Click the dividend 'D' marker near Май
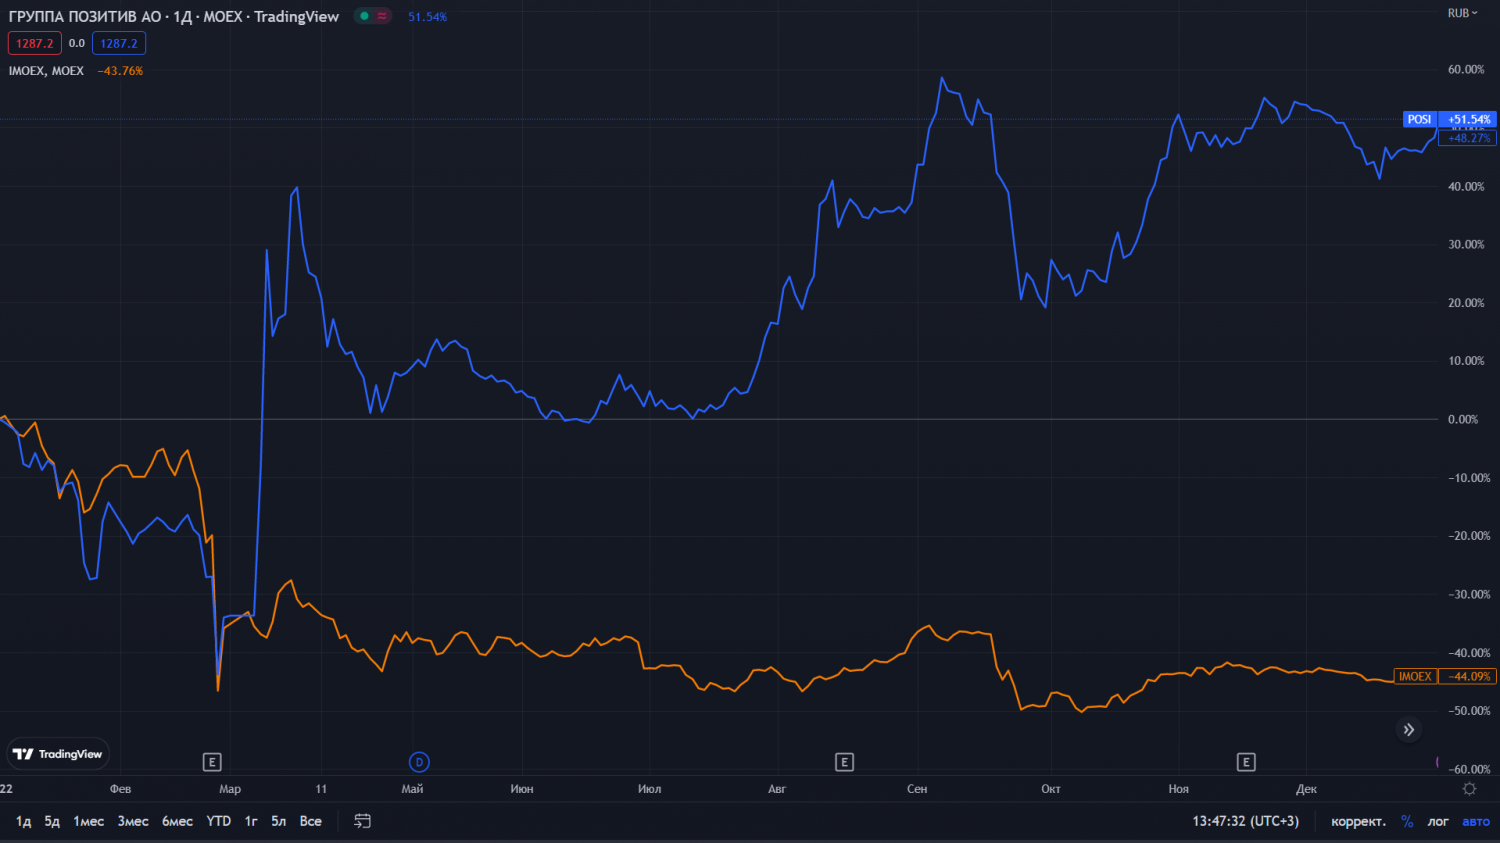This screenshot has height=843, width=1500. click(419, 762)
